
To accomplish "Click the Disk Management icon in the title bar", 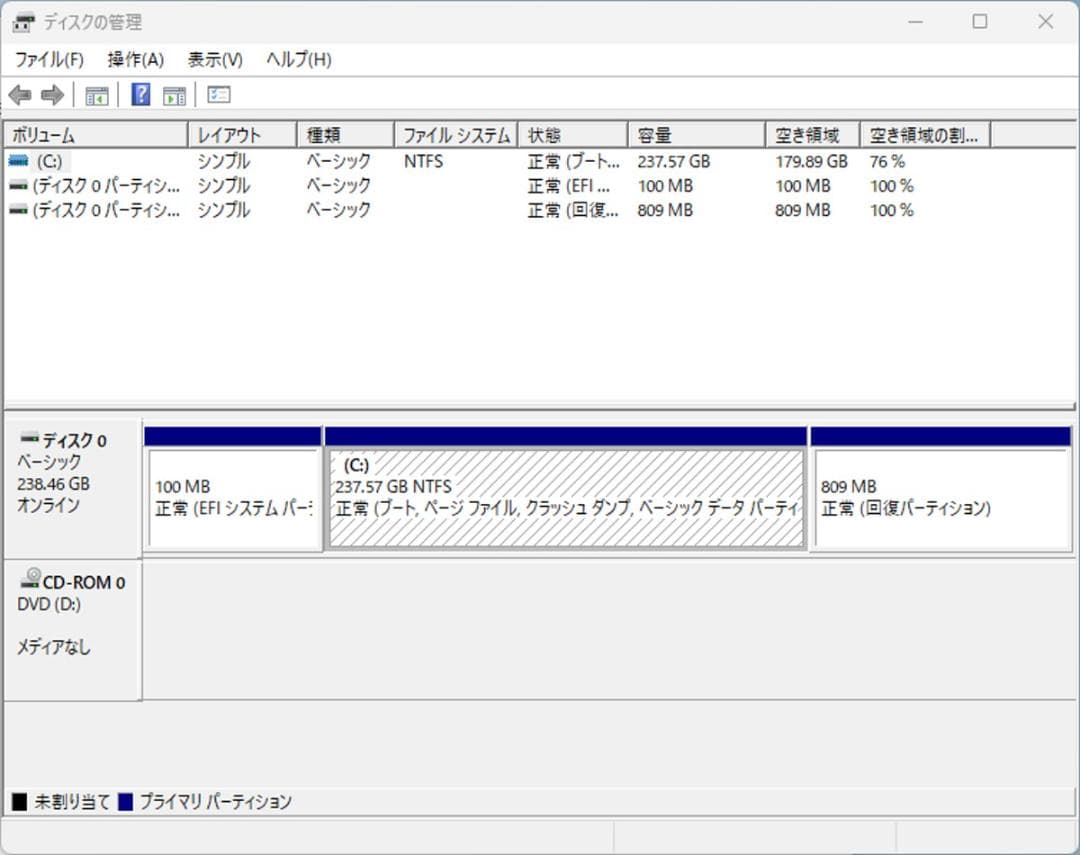I will pyautogui.click(x=22, y=21).
